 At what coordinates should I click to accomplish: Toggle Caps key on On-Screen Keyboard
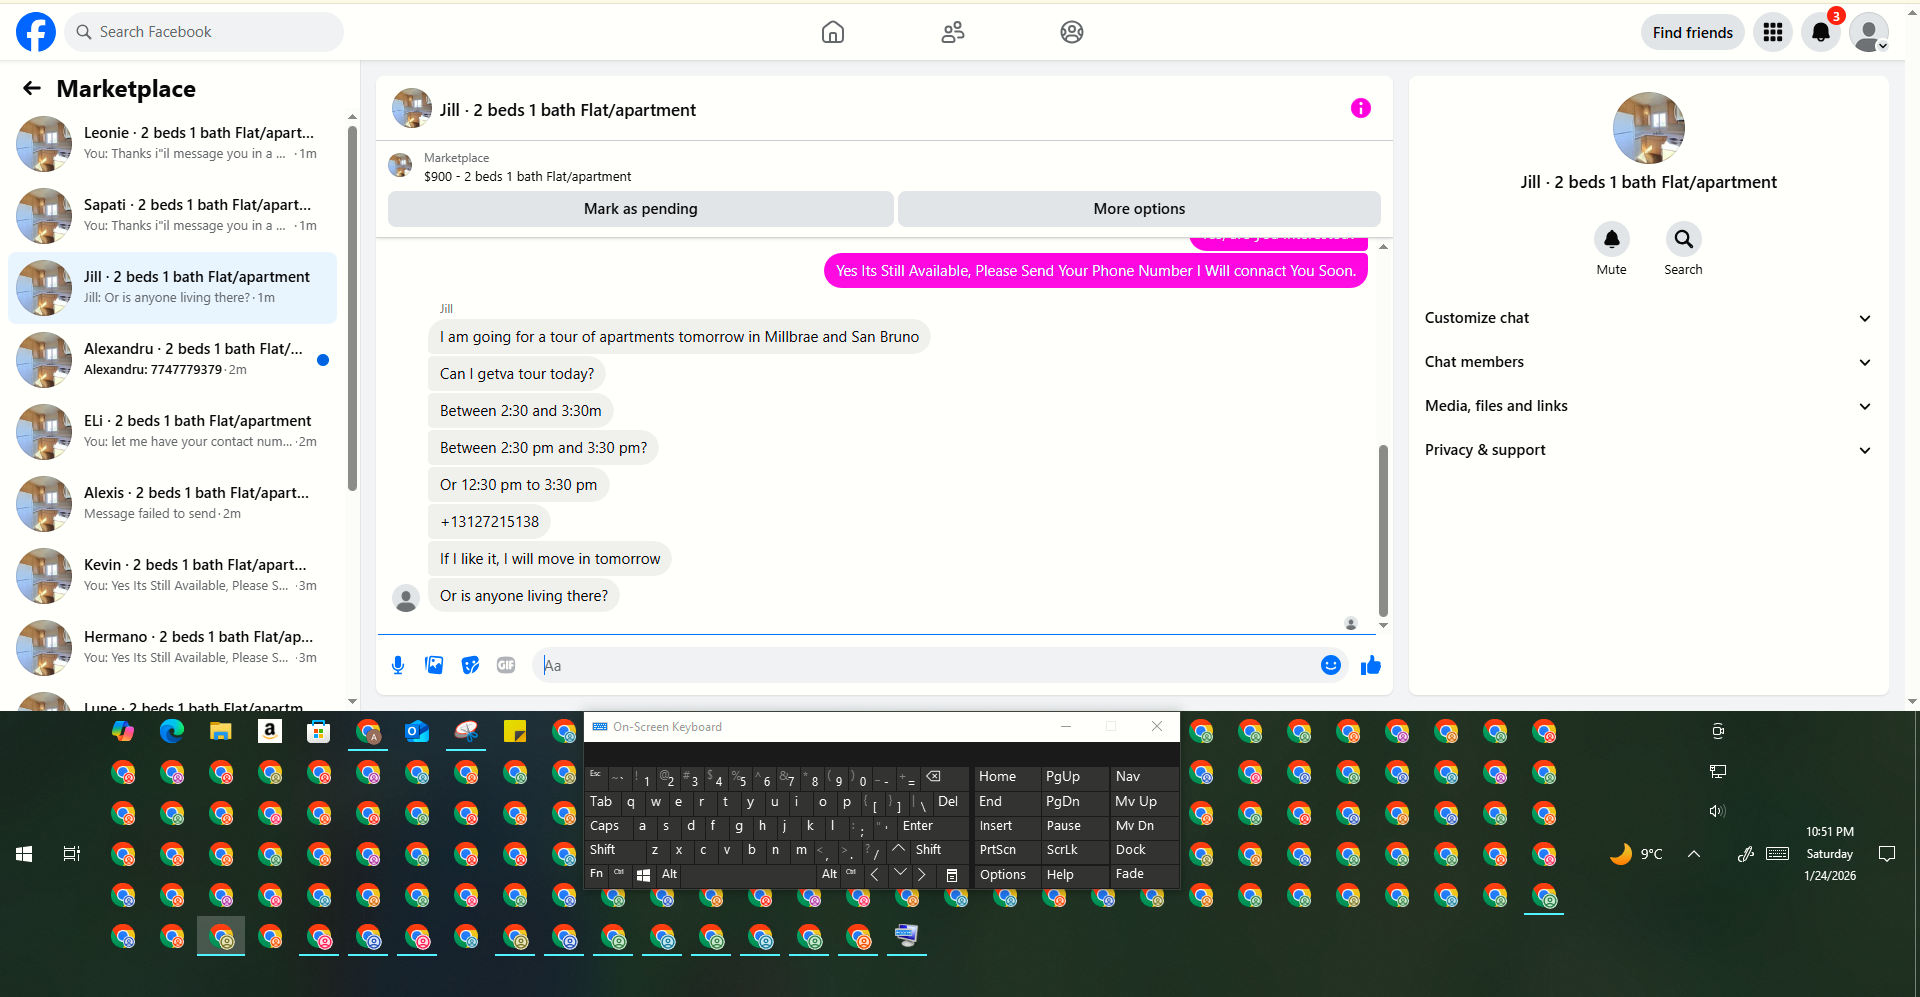pos(608,826)
